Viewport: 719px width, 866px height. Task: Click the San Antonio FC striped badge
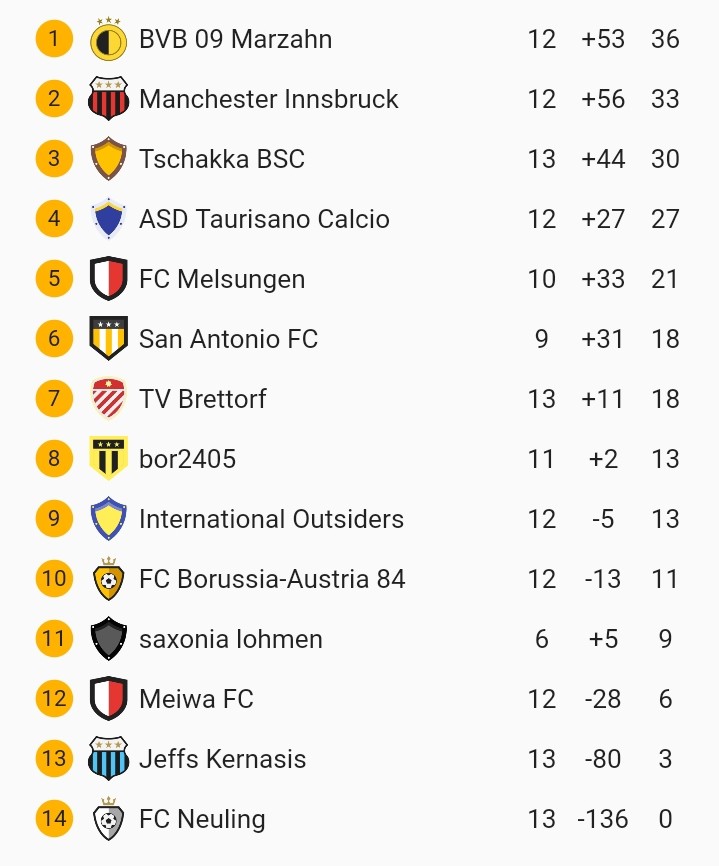pyautogui.click(x=108, y=339)
